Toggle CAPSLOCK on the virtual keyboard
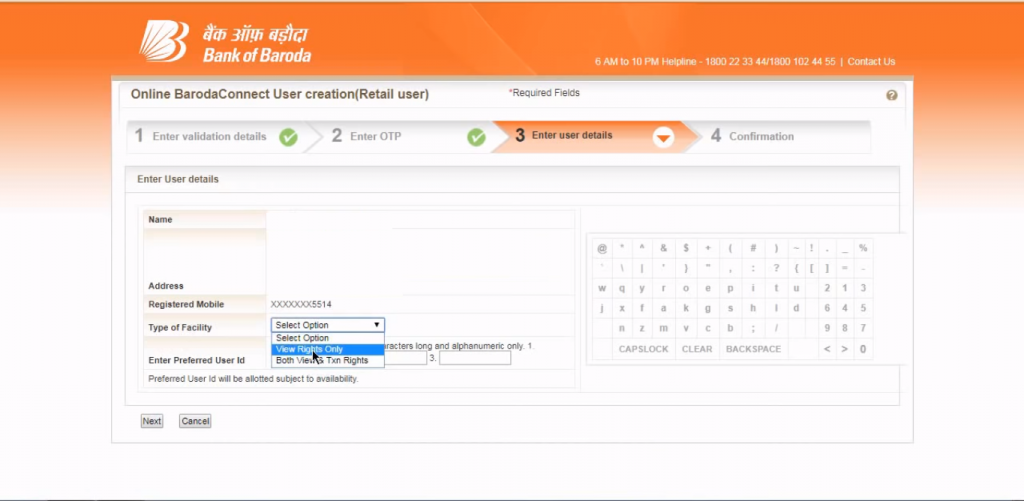1024x501 pixels. point(644,349)
